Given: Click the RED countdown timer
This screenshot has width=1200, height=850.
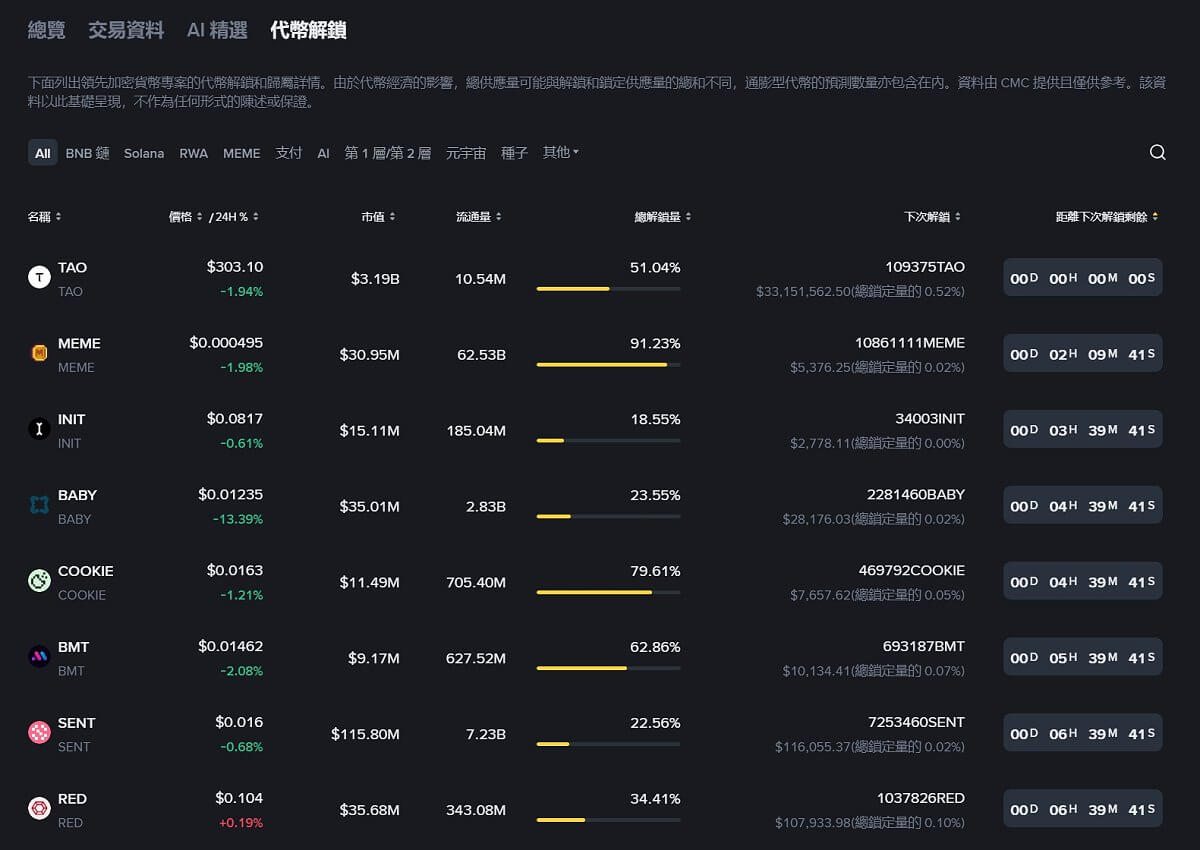Looking at the screenshot, I should [x=1083, y=810].
